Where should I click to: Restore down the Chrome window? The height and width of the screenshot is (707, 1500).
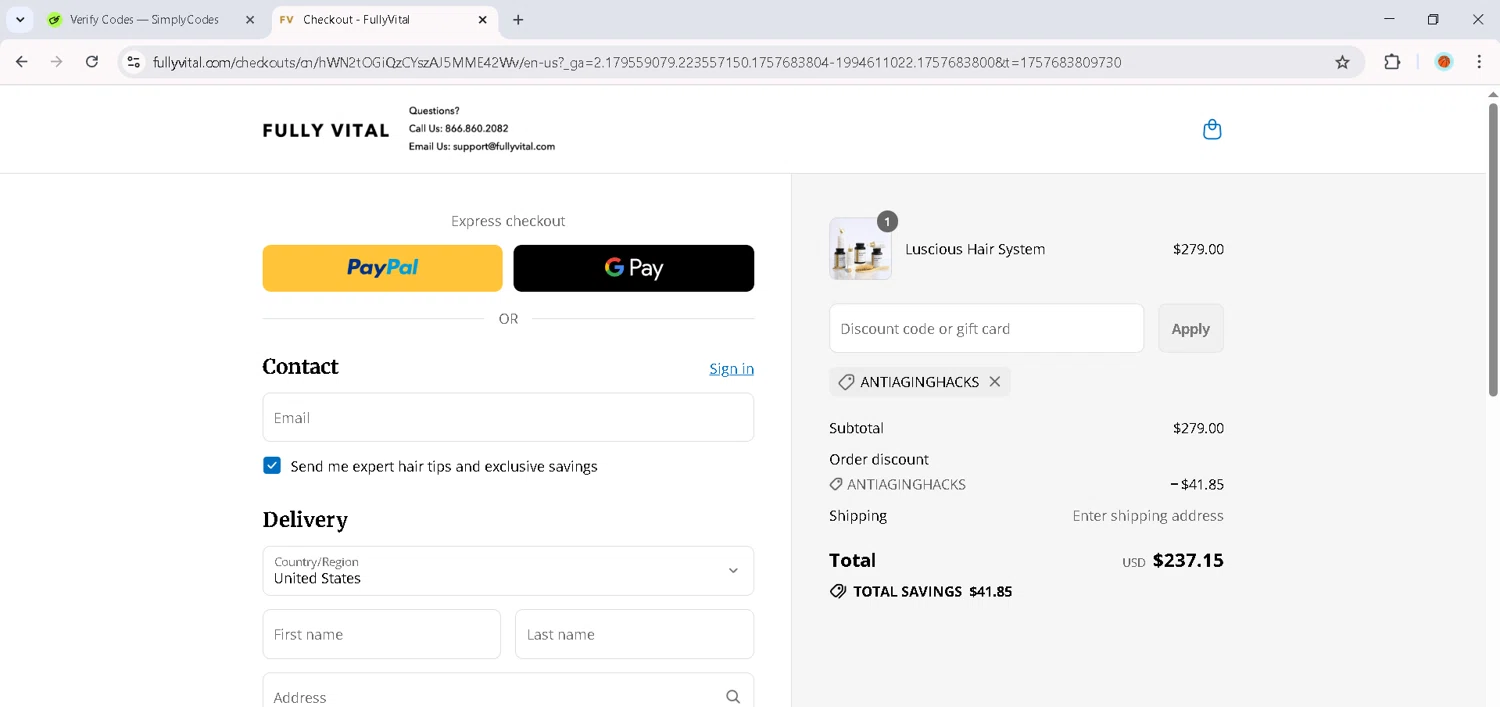pos(1433,19)
